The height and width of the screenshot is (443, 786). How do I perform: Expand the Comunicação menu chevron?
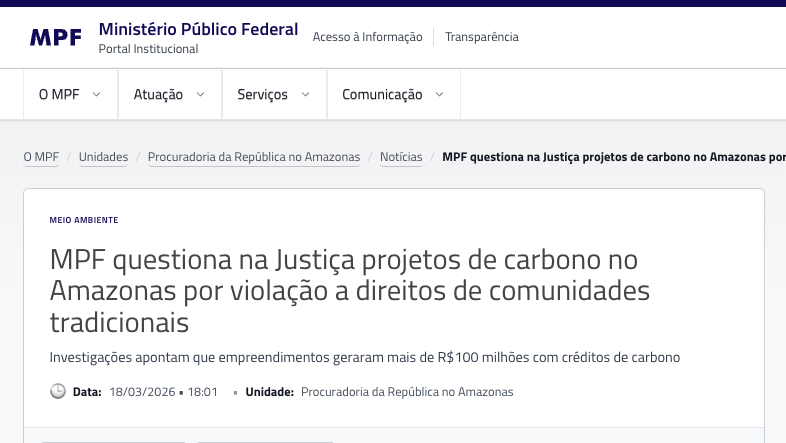[440, 94]
